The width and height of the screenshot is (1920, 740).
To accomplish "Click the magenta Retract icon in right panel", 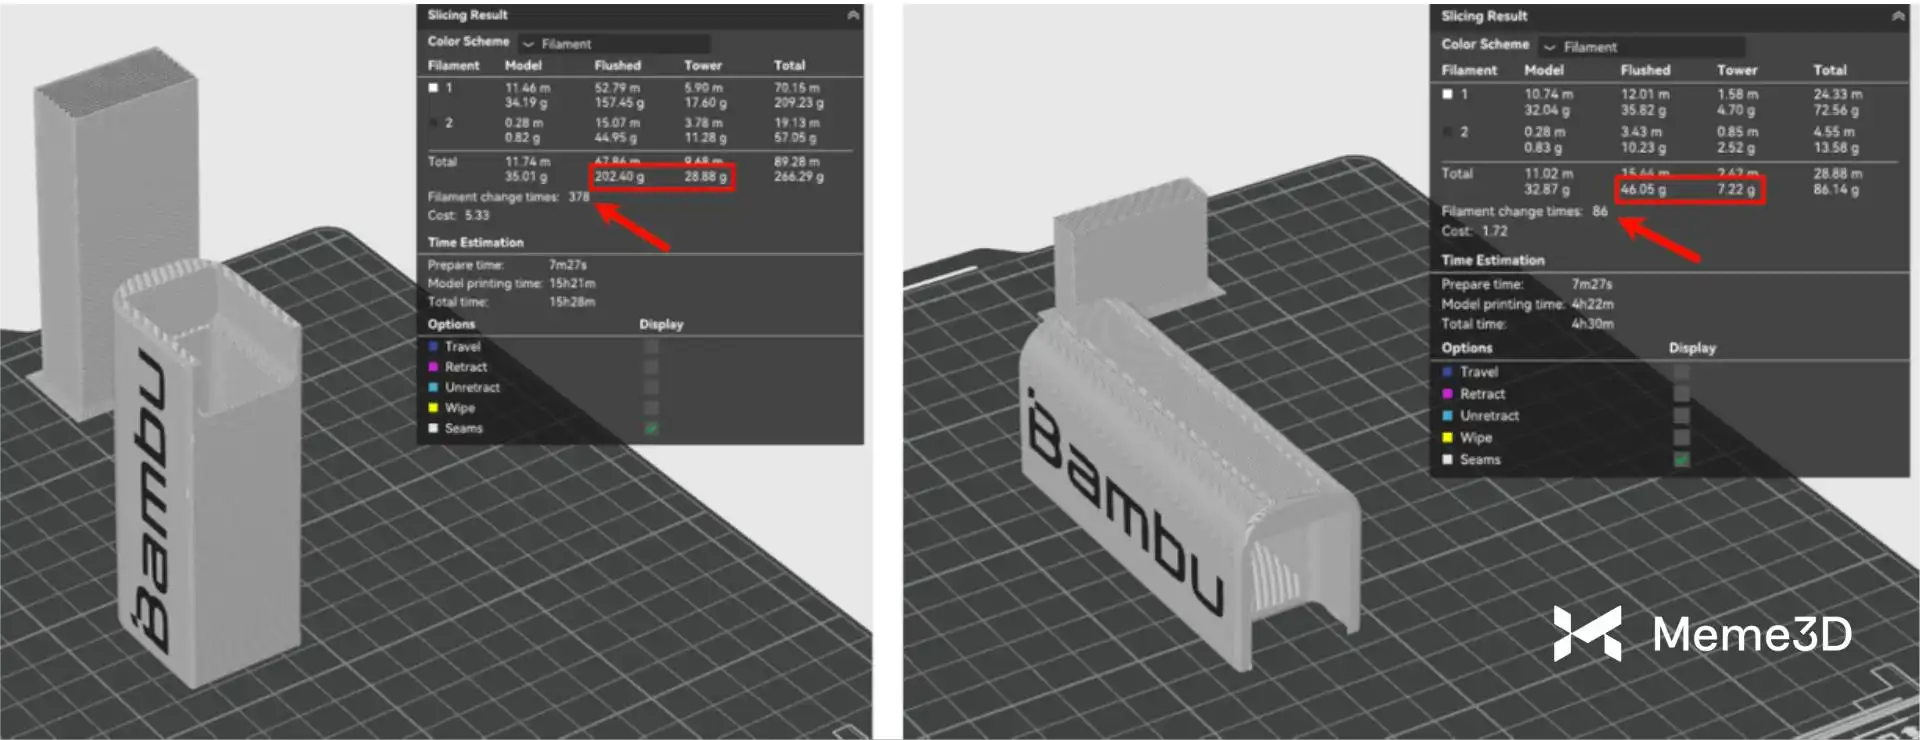I will (x=1447, y=394).
